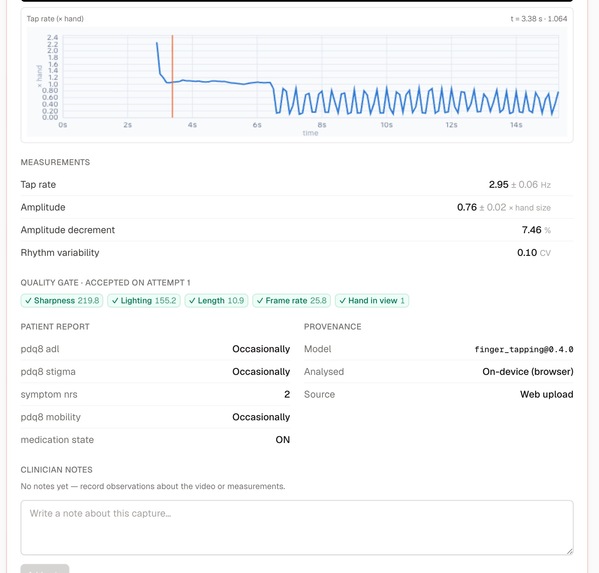Click the pdq8 adl Occasionally value

pyautogui.click(x=261, y=349)
